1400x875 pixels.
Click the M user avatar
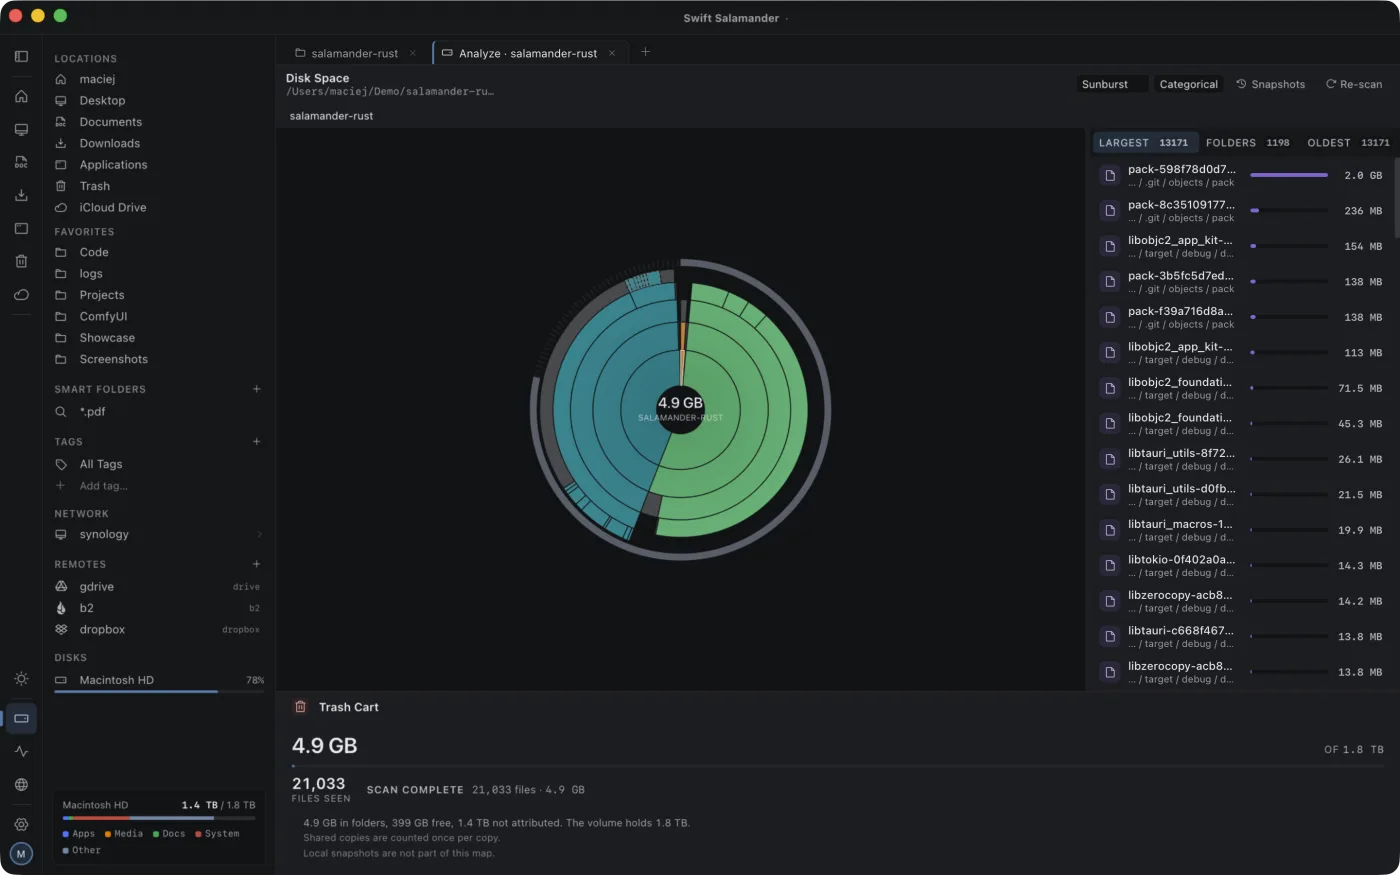point(21,854)
